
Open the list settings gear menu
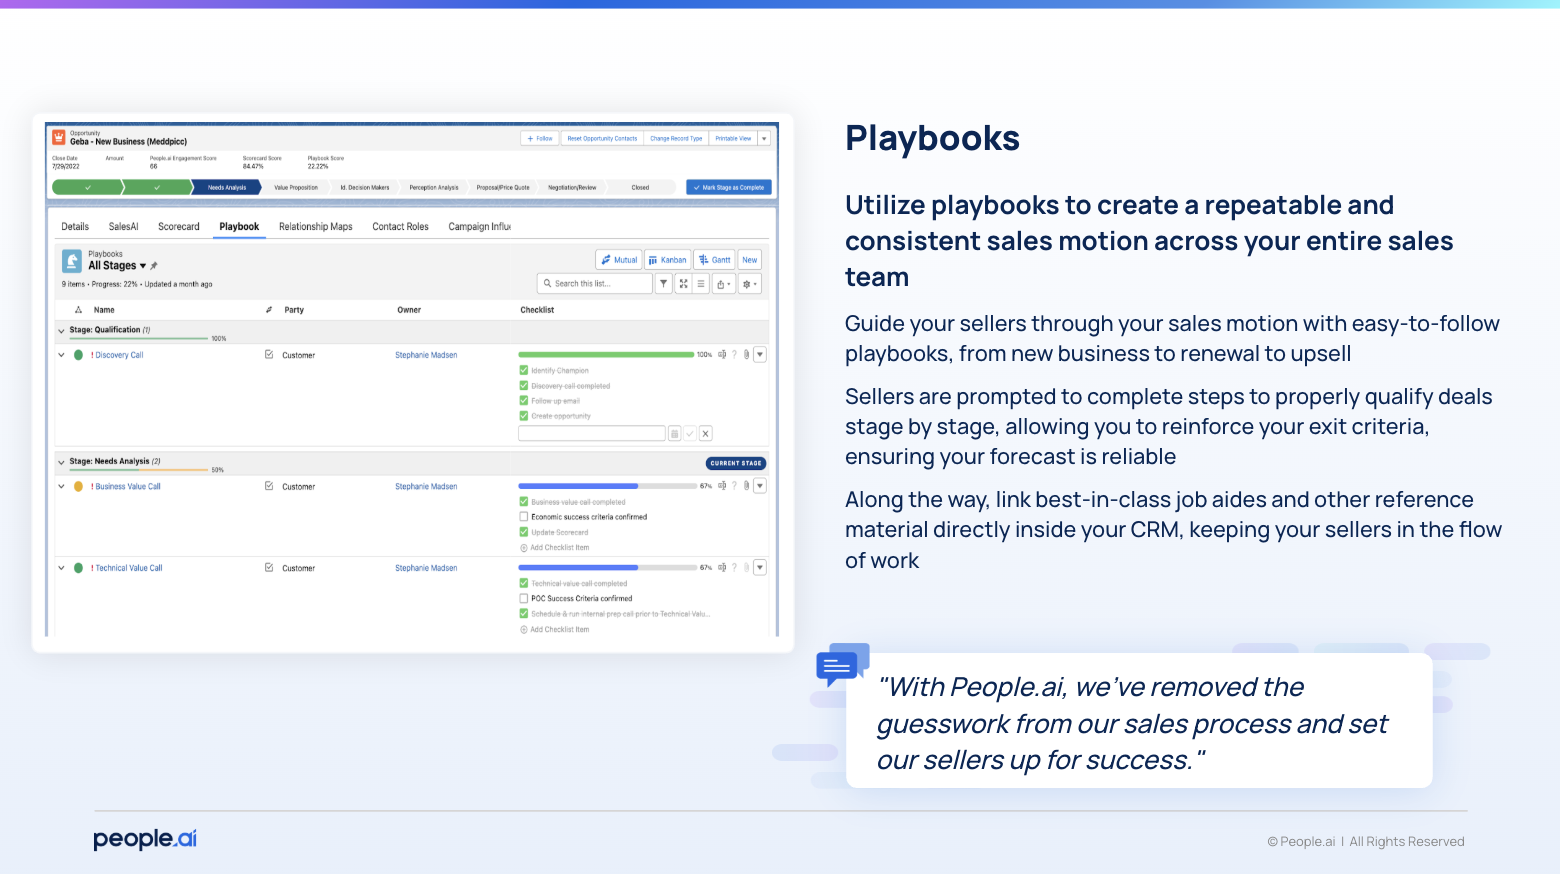(749, 284)
